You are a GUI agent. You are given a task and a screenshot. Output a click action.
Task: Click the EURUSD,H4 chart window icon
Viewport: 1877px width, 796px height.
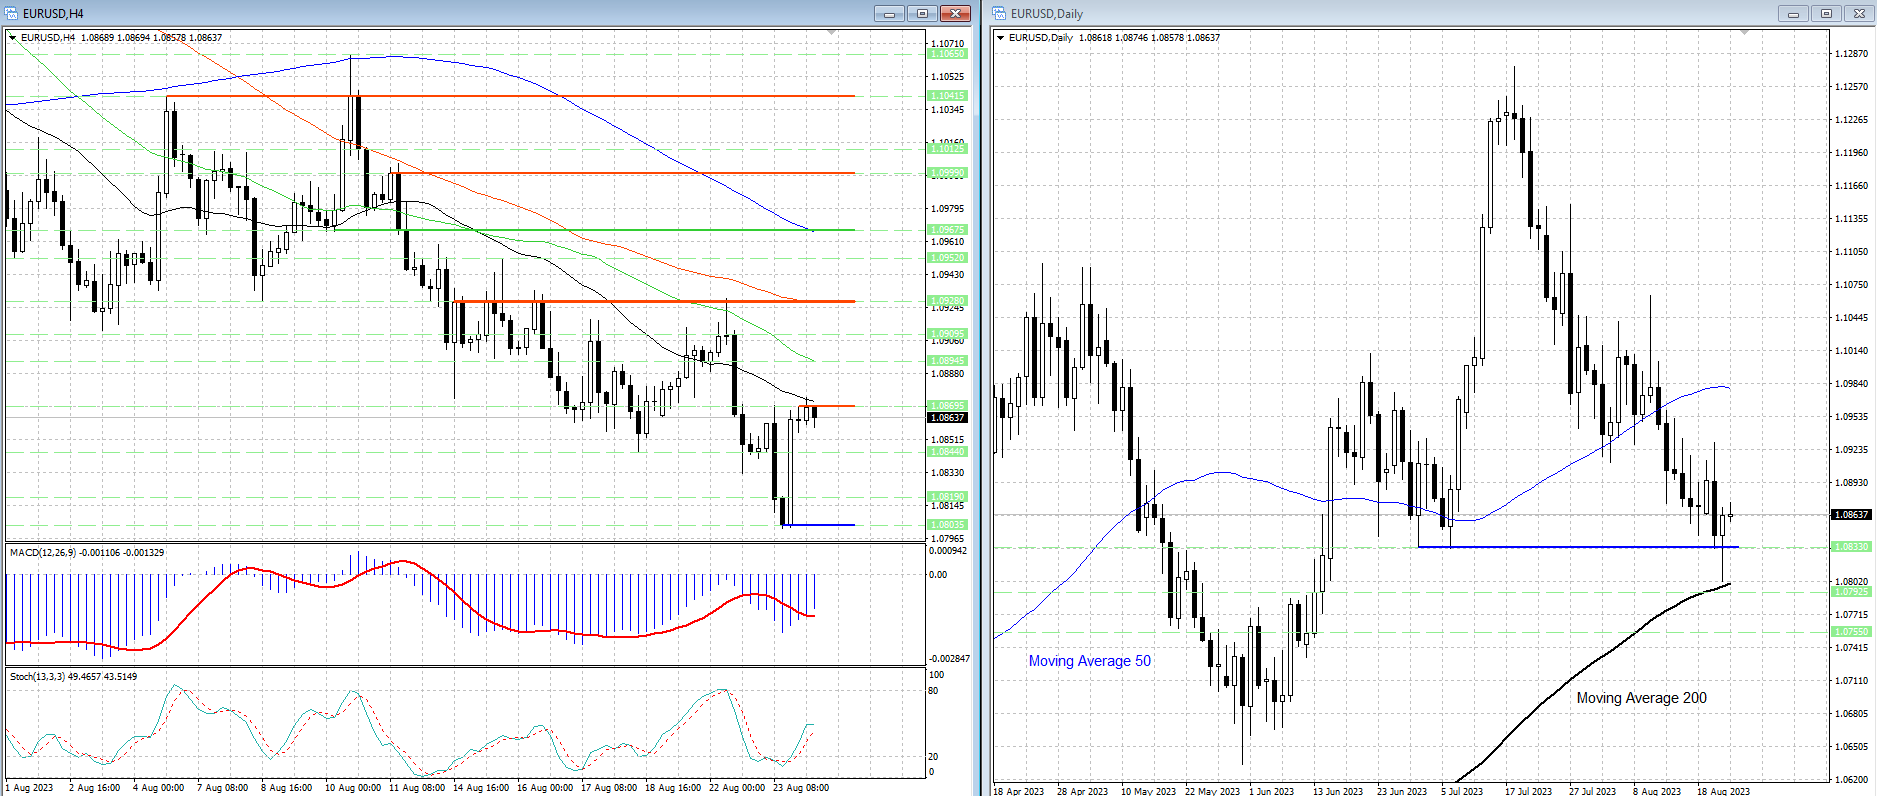(x=12, y=13)
